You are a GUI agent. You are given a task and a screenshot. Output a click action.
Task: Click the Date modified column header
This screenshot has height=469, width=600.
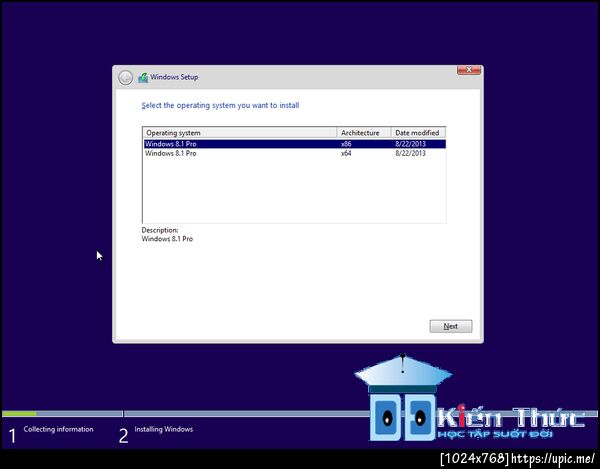(418, 133)
